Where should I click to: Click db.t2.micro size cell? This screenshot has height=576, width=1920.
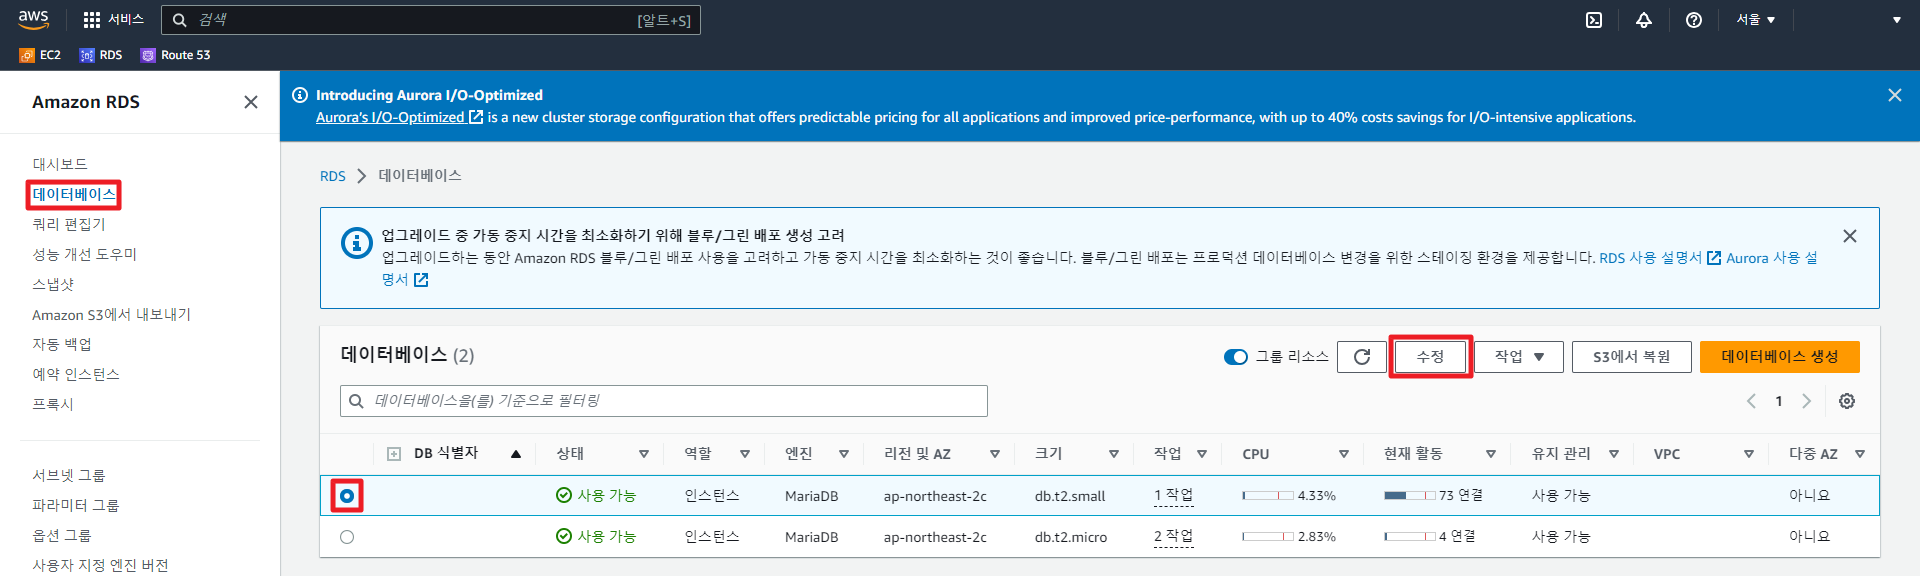click(x=1071, y=537)
